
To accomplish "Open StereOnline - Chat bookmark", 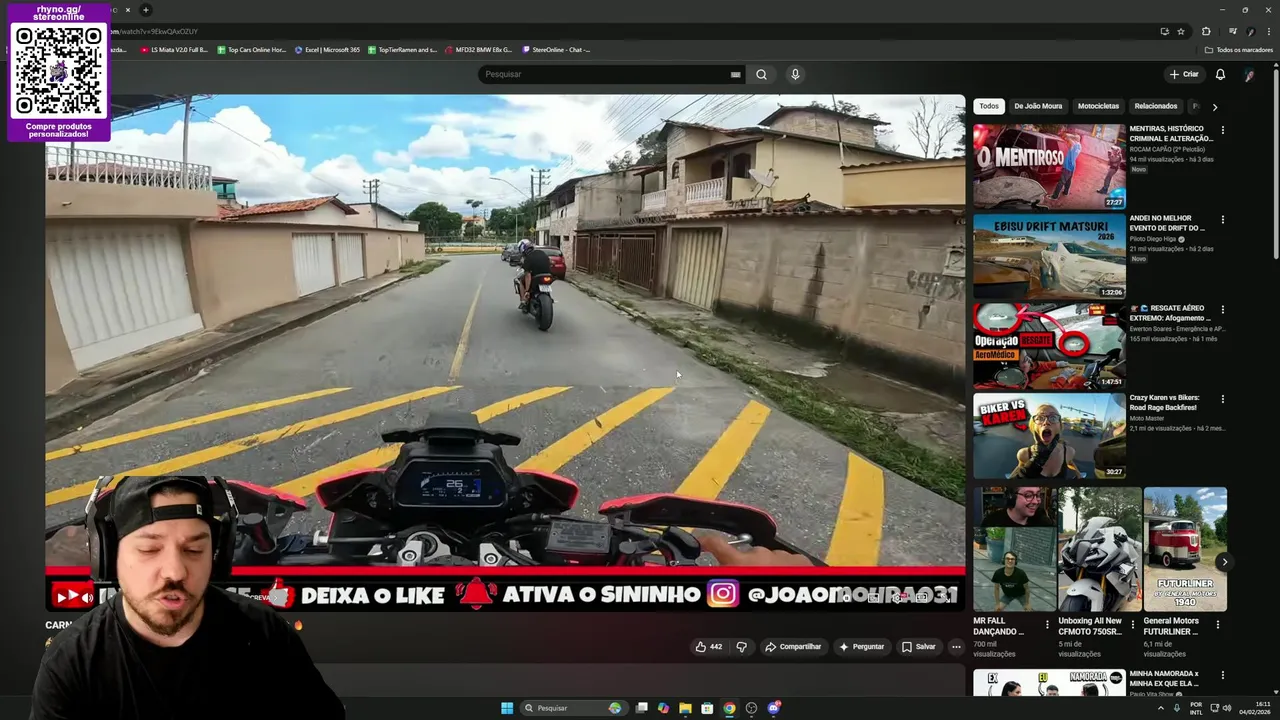I will (x=555, y=50).
